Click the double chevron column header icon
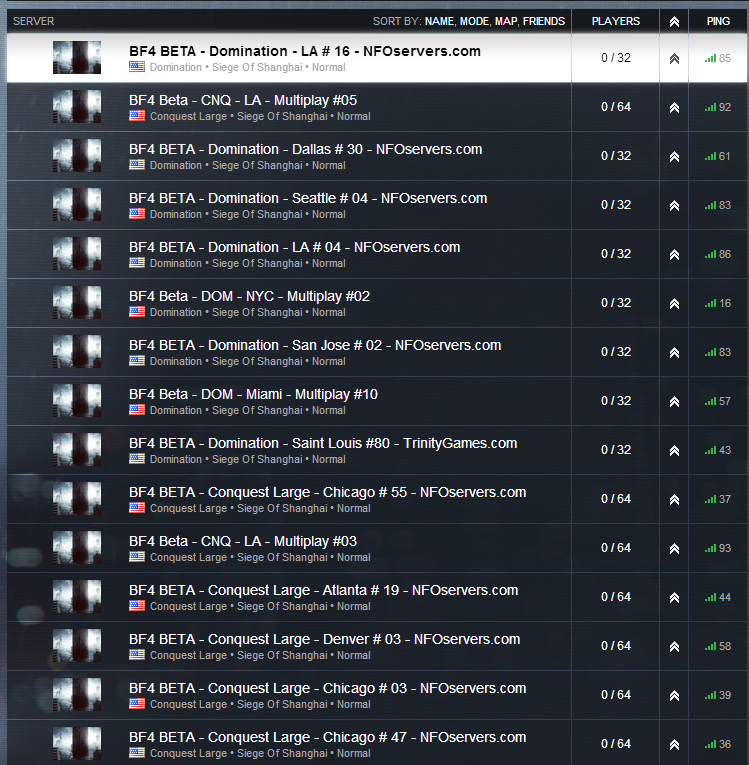Screen dimensions: 749x765 [674, 21]
